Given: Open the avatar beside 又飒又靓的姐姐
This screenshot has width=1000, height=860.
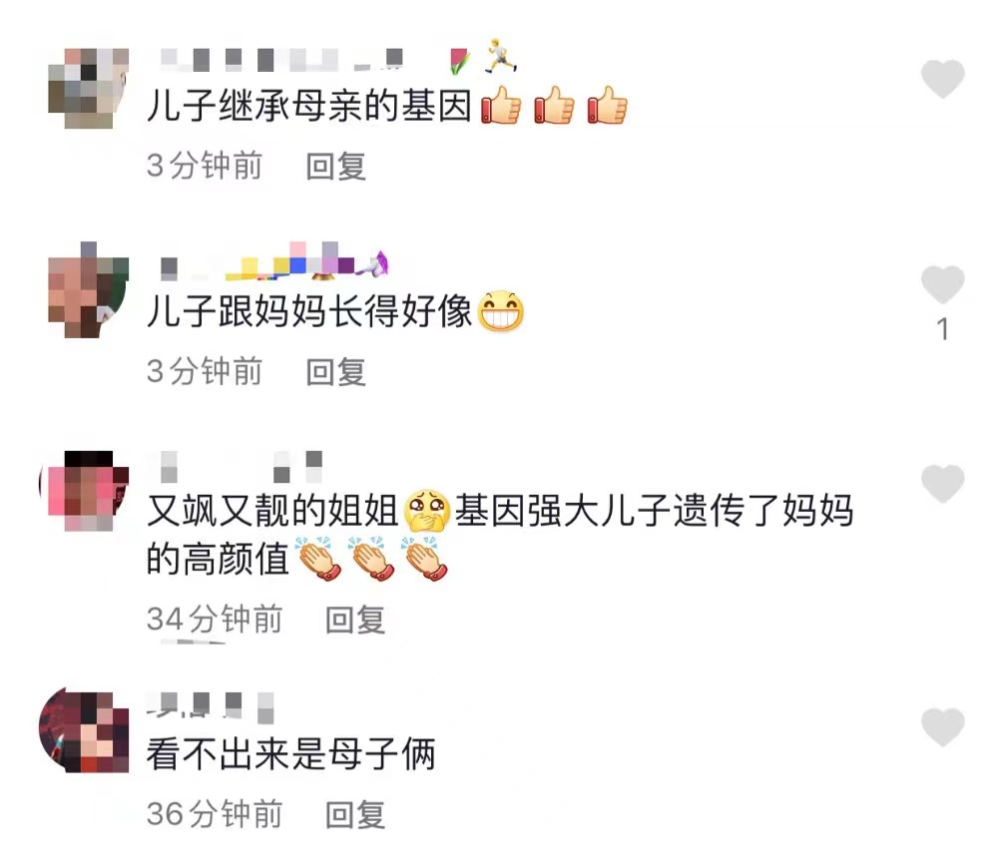Looking at the screenshot, I should (x=84, y=491).
